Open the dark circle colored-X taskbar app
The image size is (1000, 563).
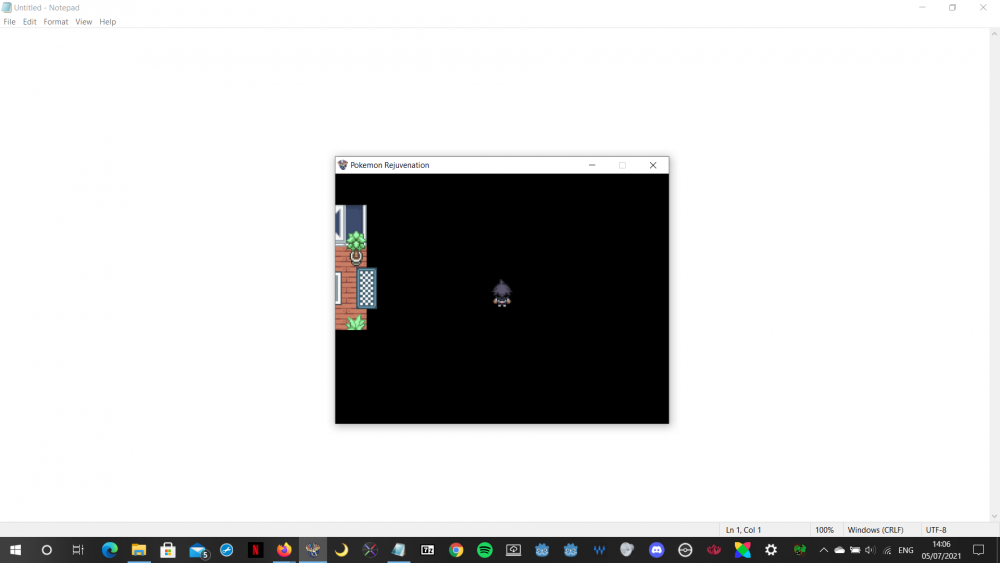point(370,550)
